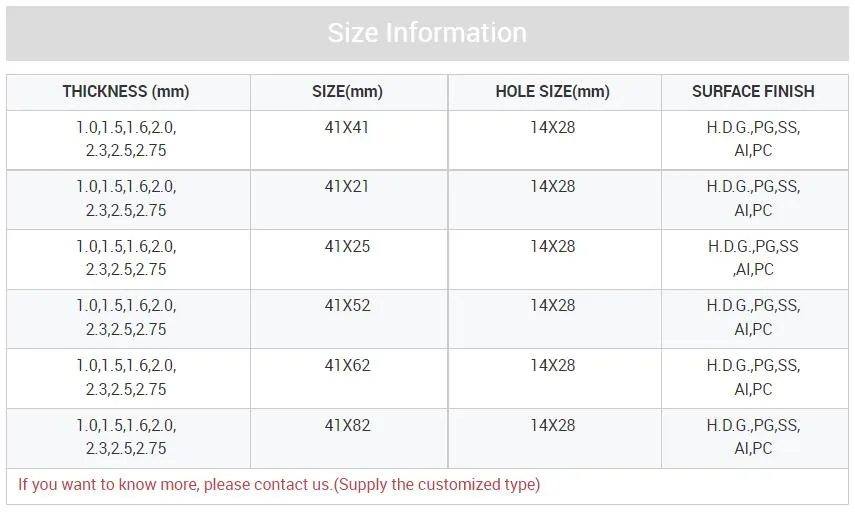This screenshot has width=855, height=512.
Task: Click the 41X82 size cell
Action: 347,426
